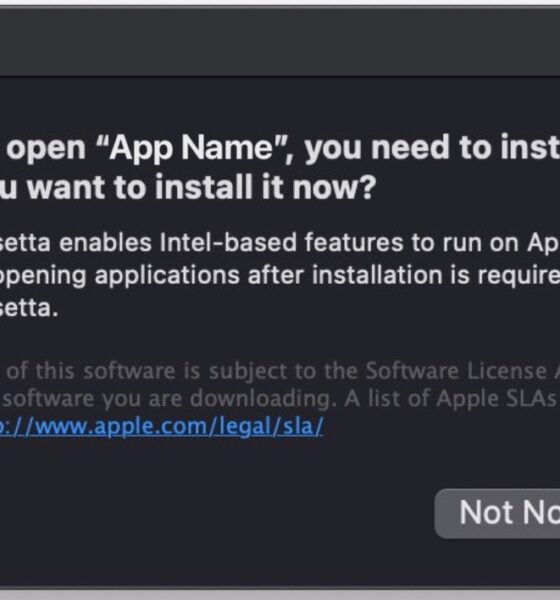Click the dark title bar above the dialog

point(280,42)
